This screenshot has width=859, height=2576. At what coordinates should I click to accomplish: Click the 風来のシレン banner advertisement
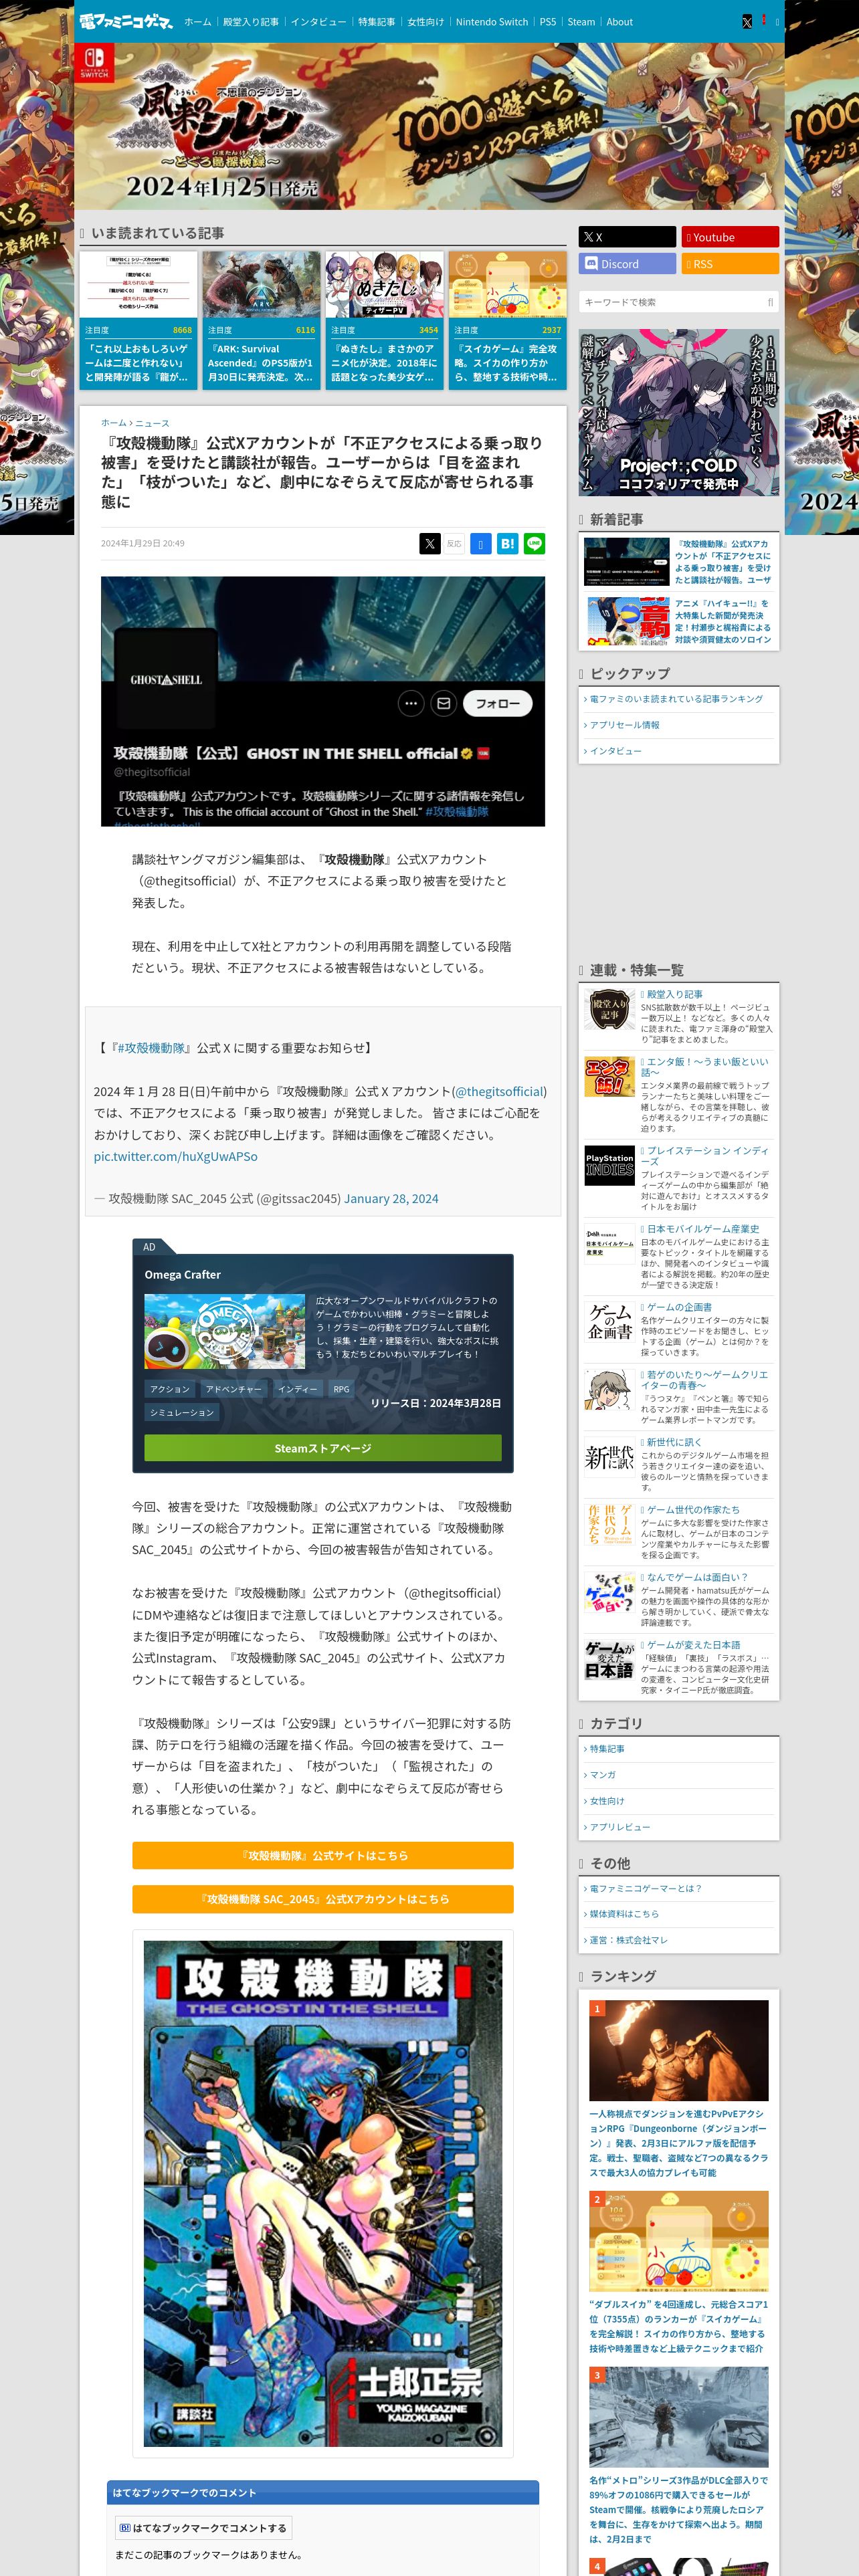429,126
